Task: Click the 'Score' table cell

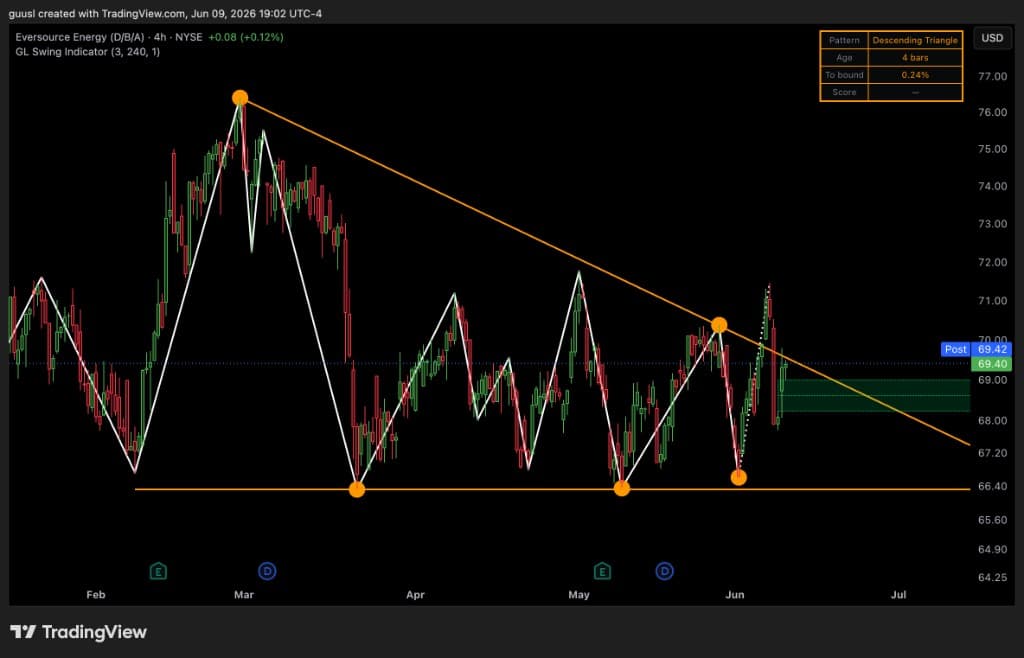Action: (844, 92)
